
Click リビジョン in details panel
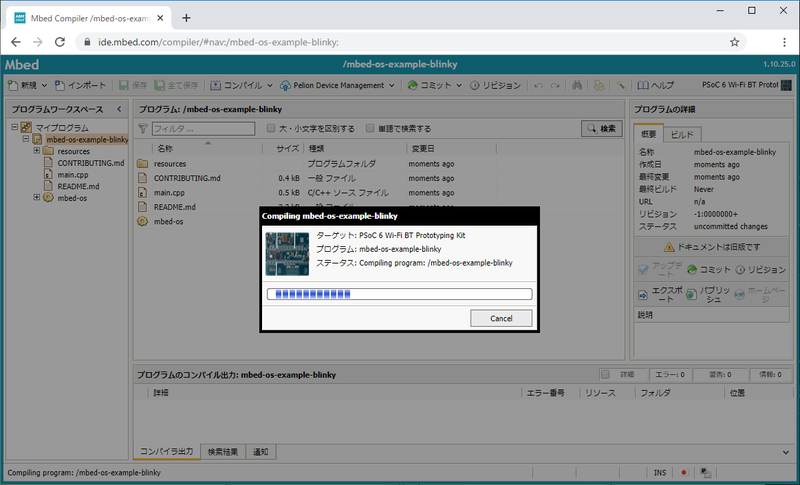[761, 269]
